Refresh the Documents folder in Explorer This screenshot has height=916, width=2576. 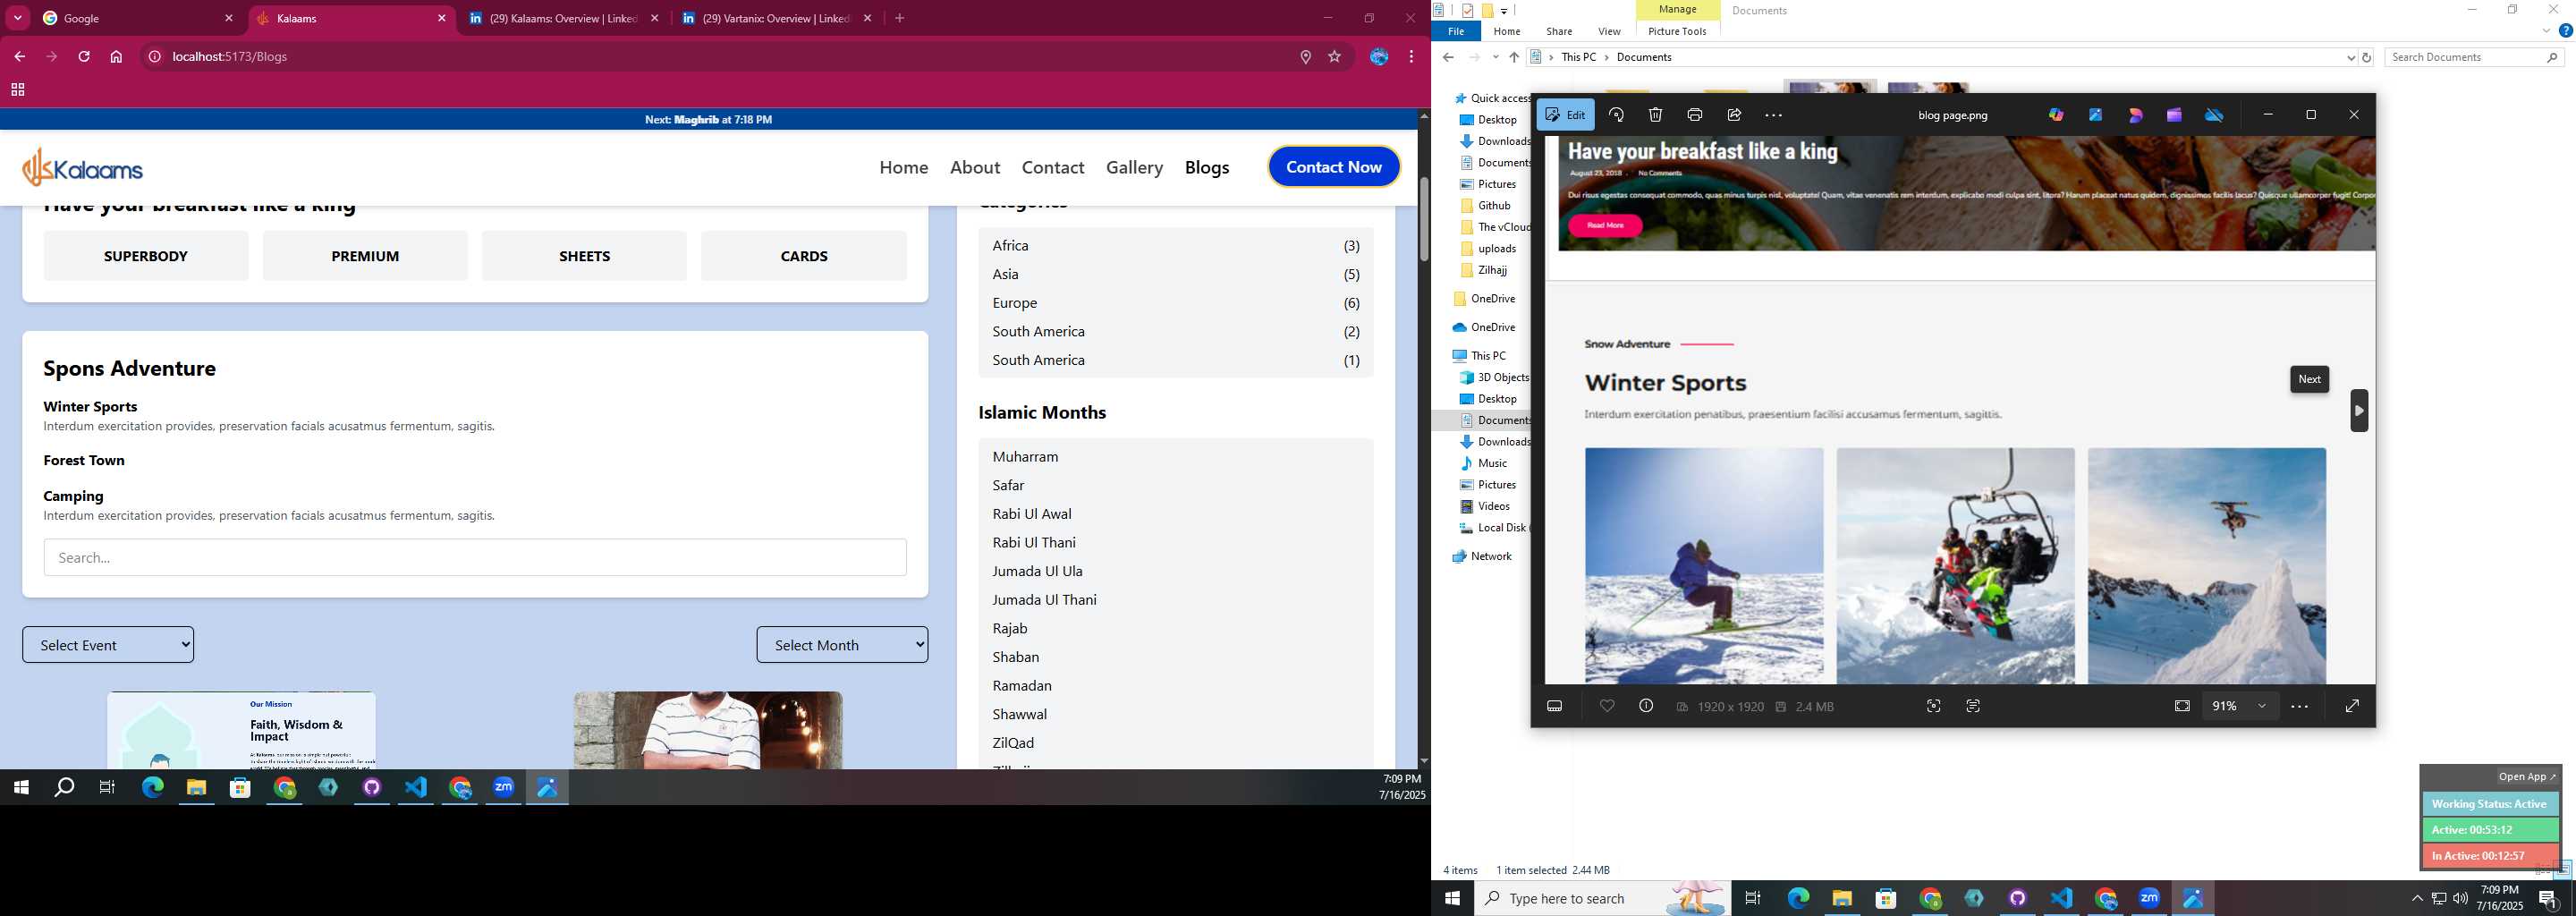pyautogui.click(x=2366, y=58)
